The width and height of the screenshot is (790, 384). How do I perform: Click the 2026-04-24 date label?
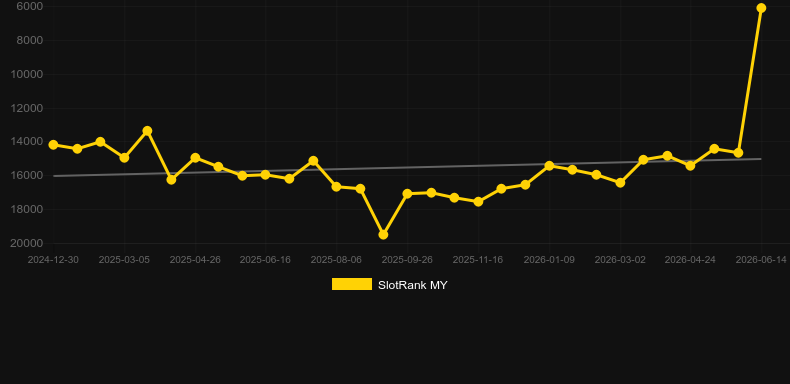point(690,260)
